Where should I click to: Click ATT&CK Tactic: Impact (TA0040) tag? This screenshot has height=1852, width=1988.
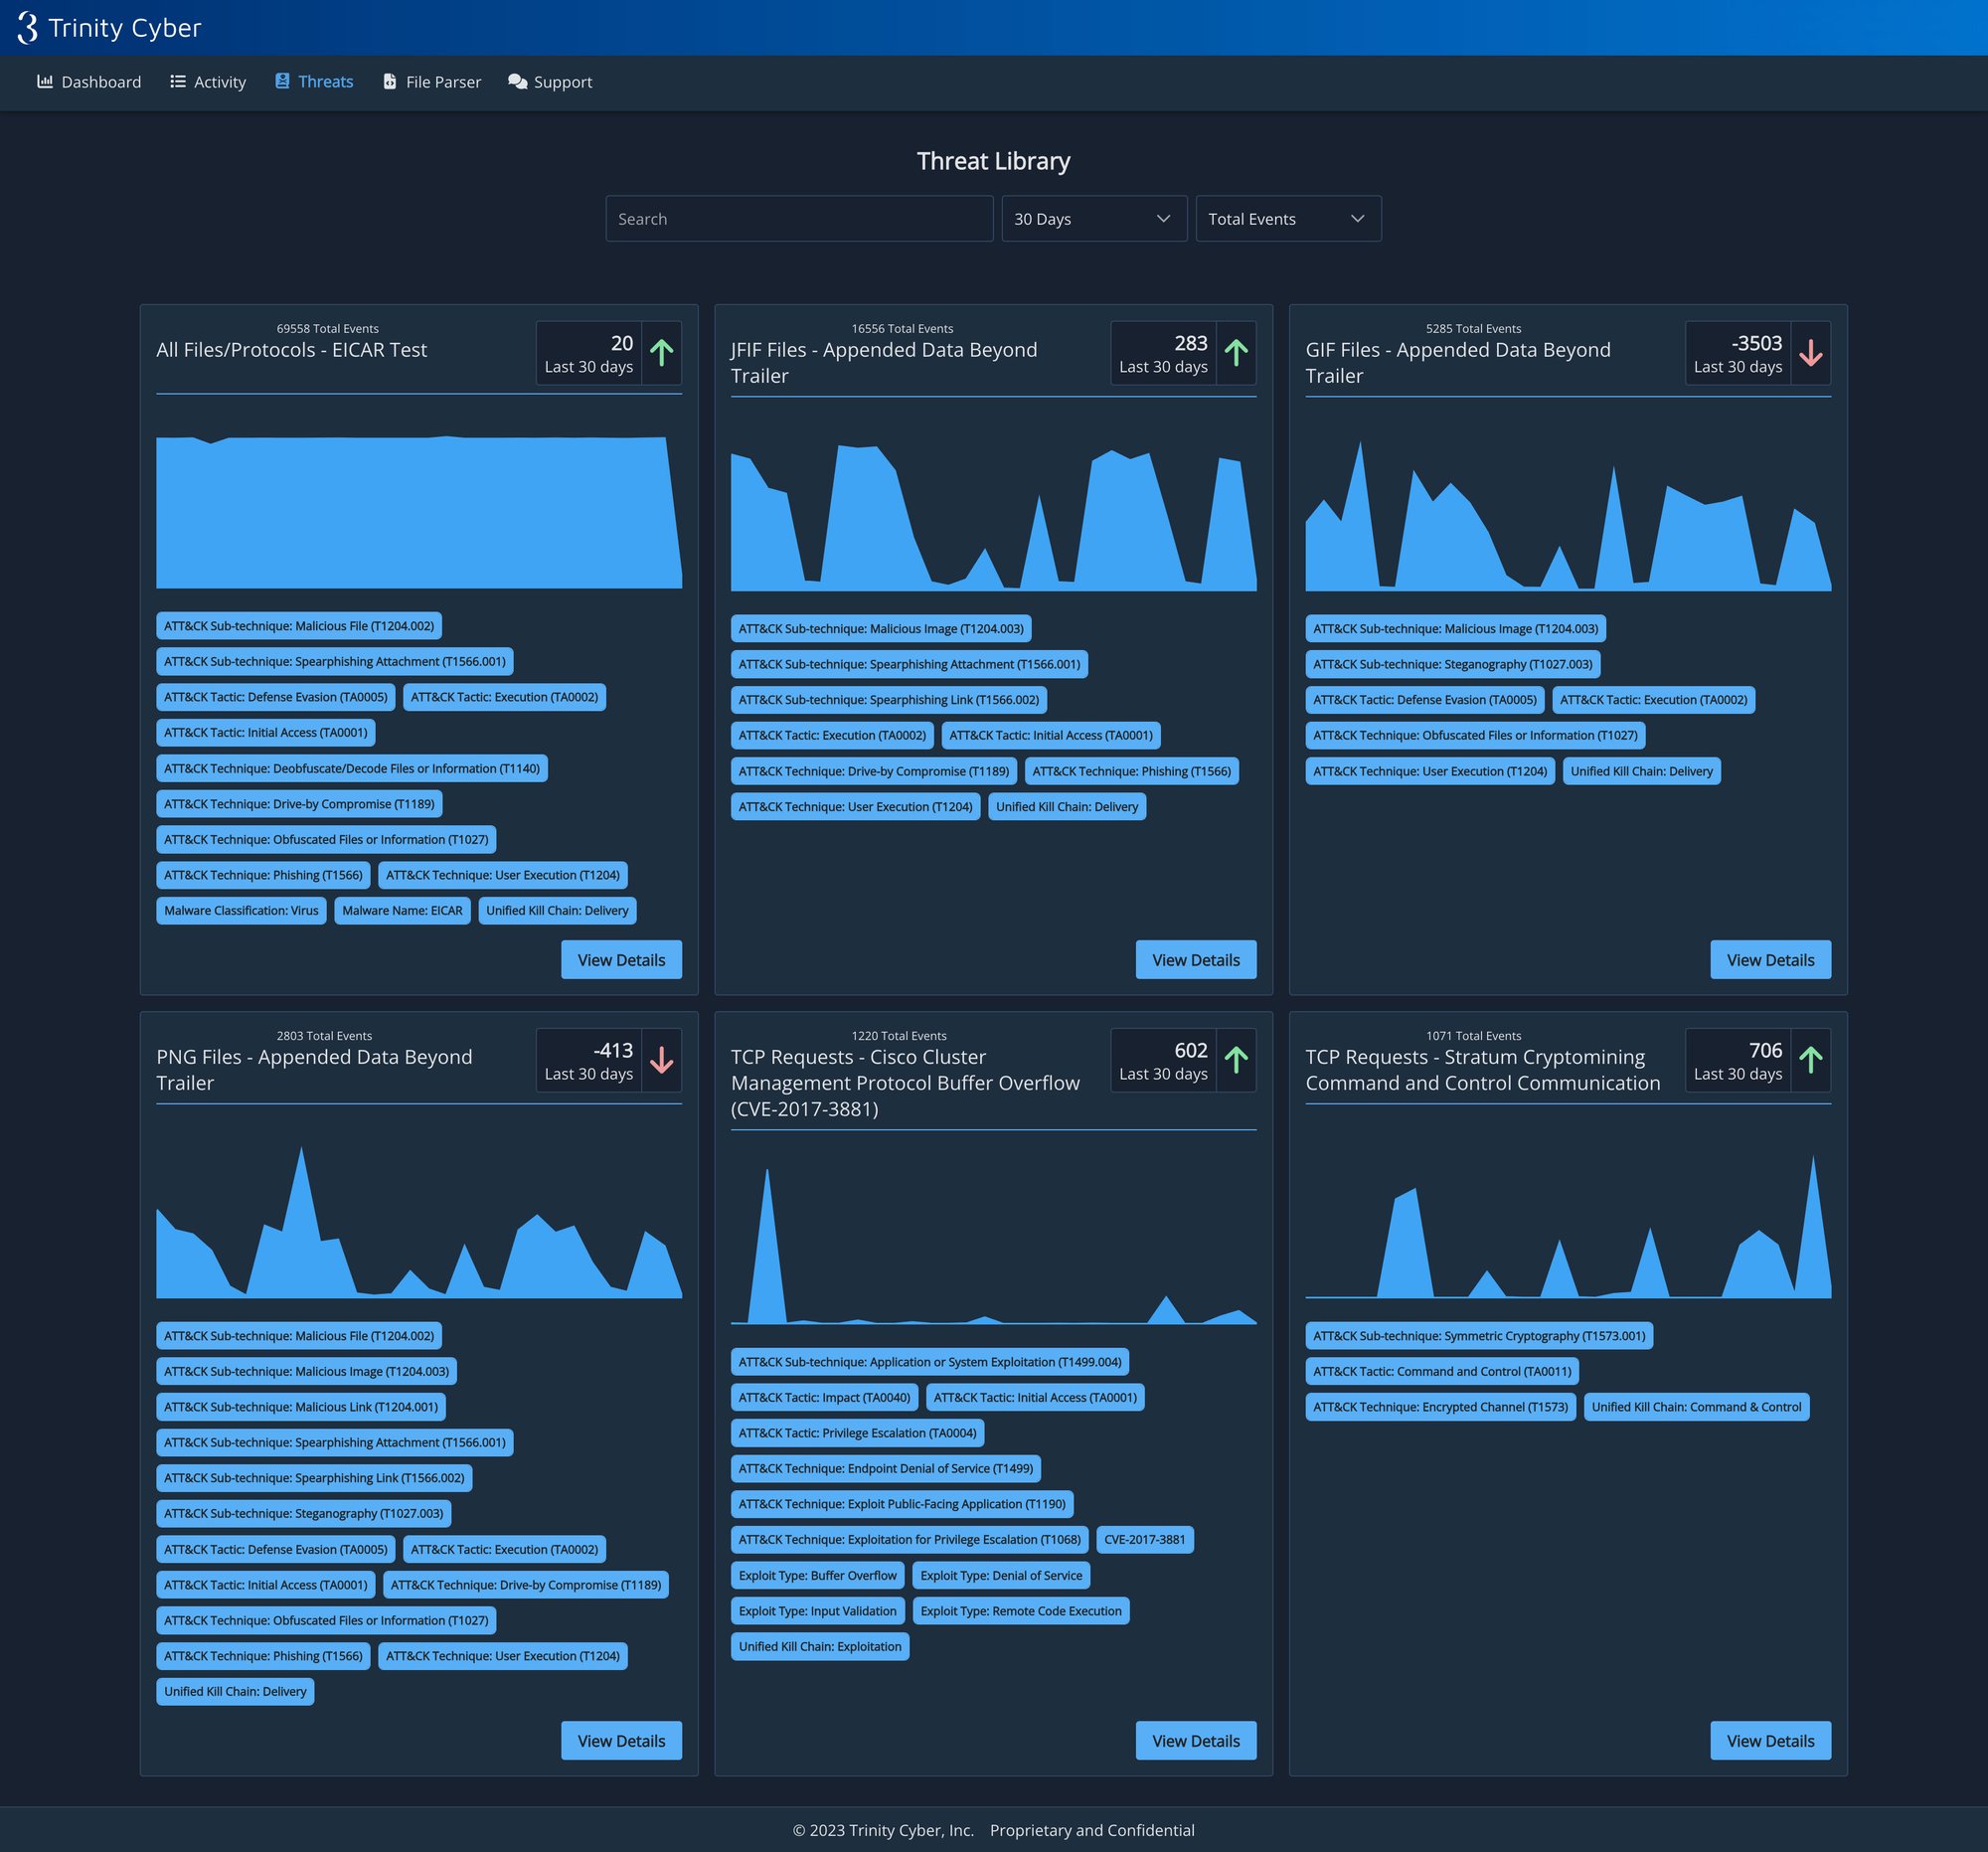[824, 1397]
